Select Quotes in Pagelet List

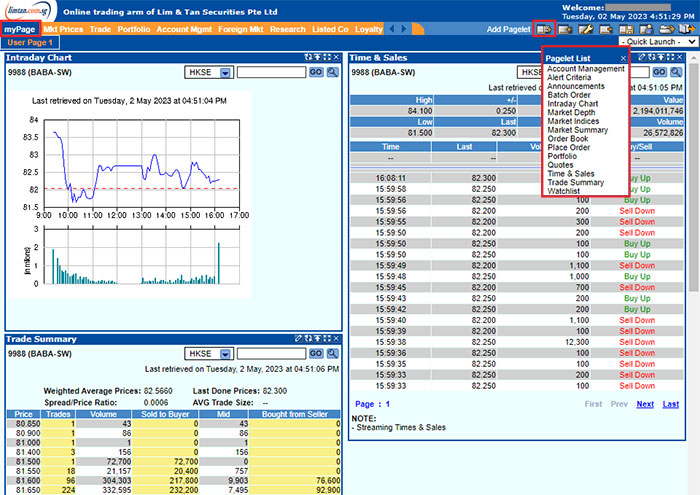pyautogui.click(x=560, y=165)
